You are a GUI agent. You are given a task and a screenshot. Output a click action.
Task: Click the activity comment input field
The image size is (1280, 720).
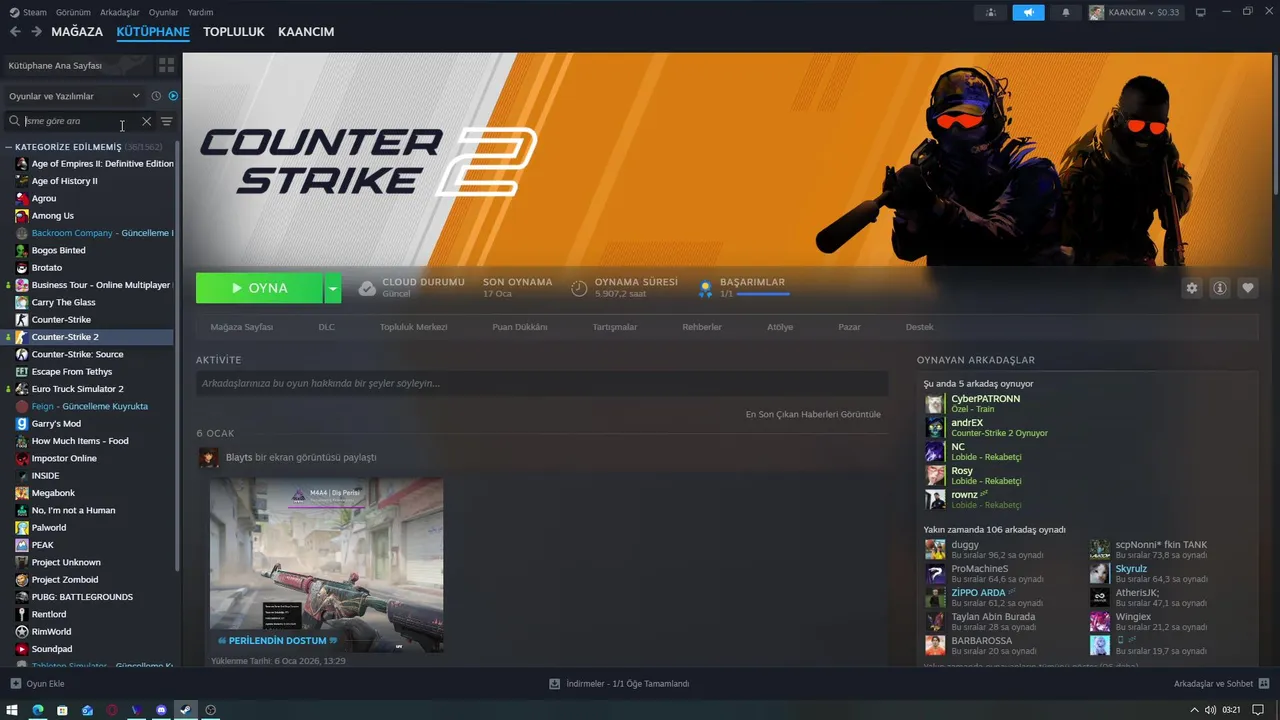[x=542, y=383]
